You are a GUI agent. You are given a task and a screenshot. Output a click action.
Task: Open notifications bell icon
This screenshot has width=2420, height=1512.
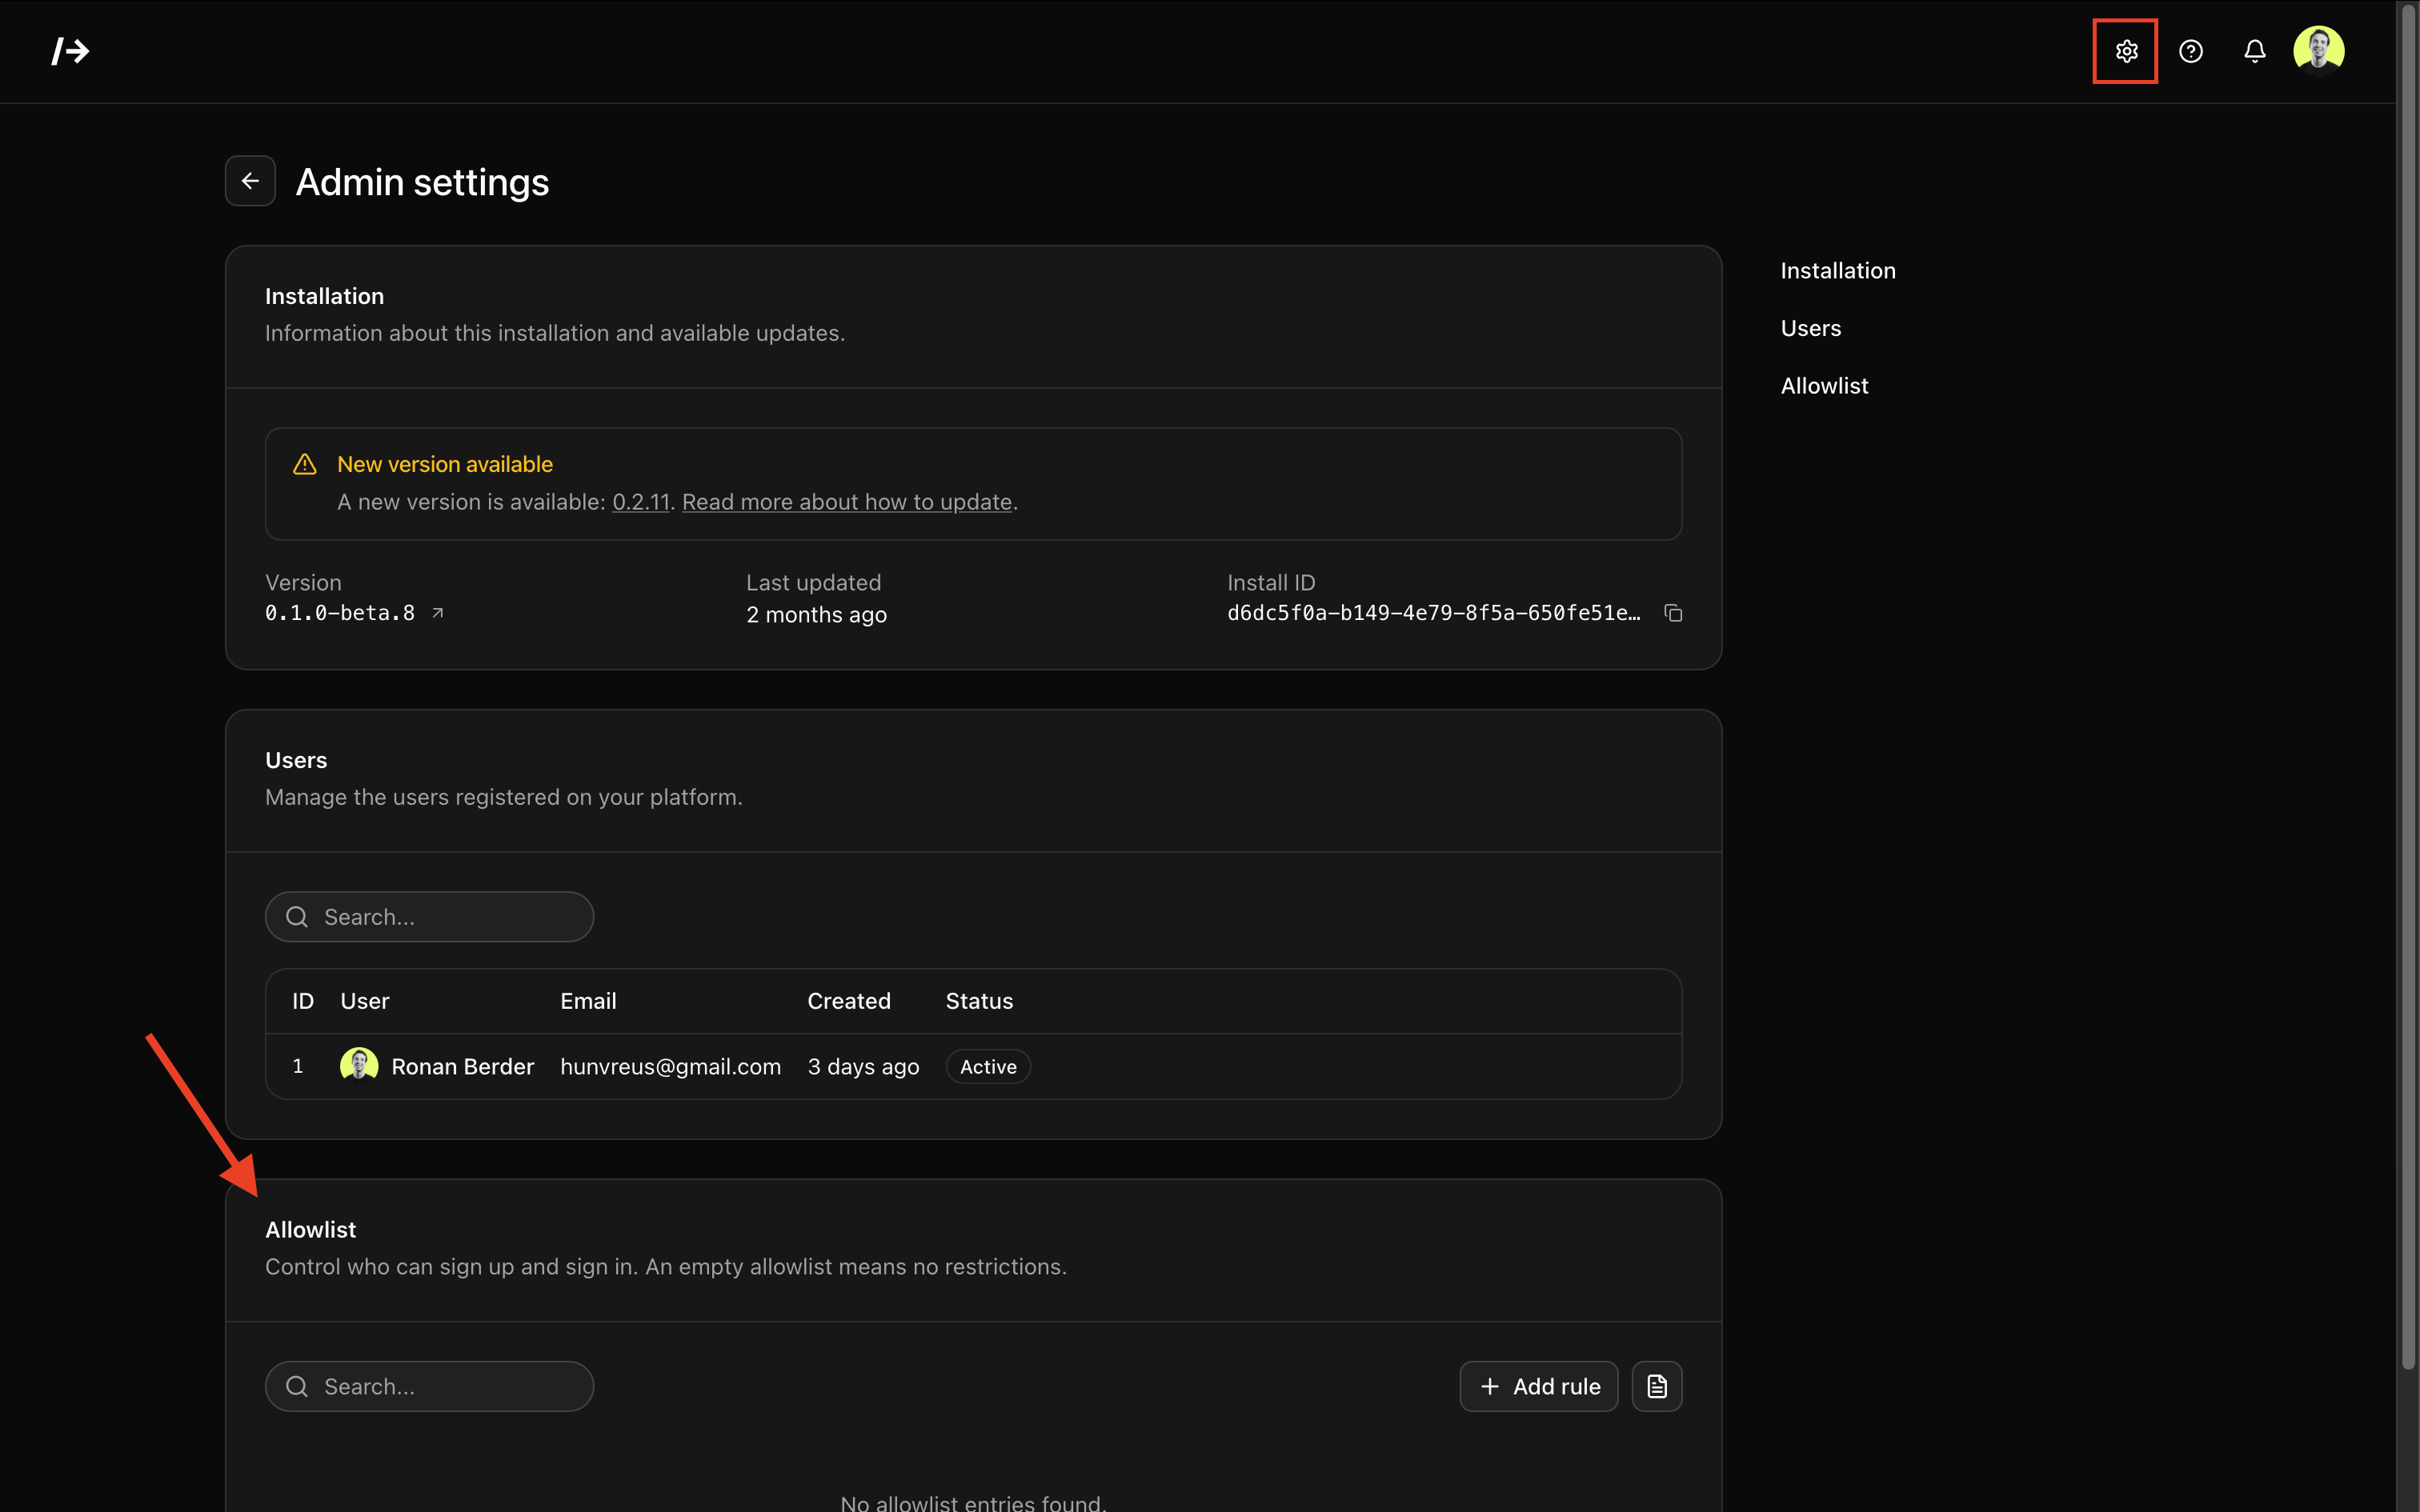pyautogui.click(x=2254, y=51)
